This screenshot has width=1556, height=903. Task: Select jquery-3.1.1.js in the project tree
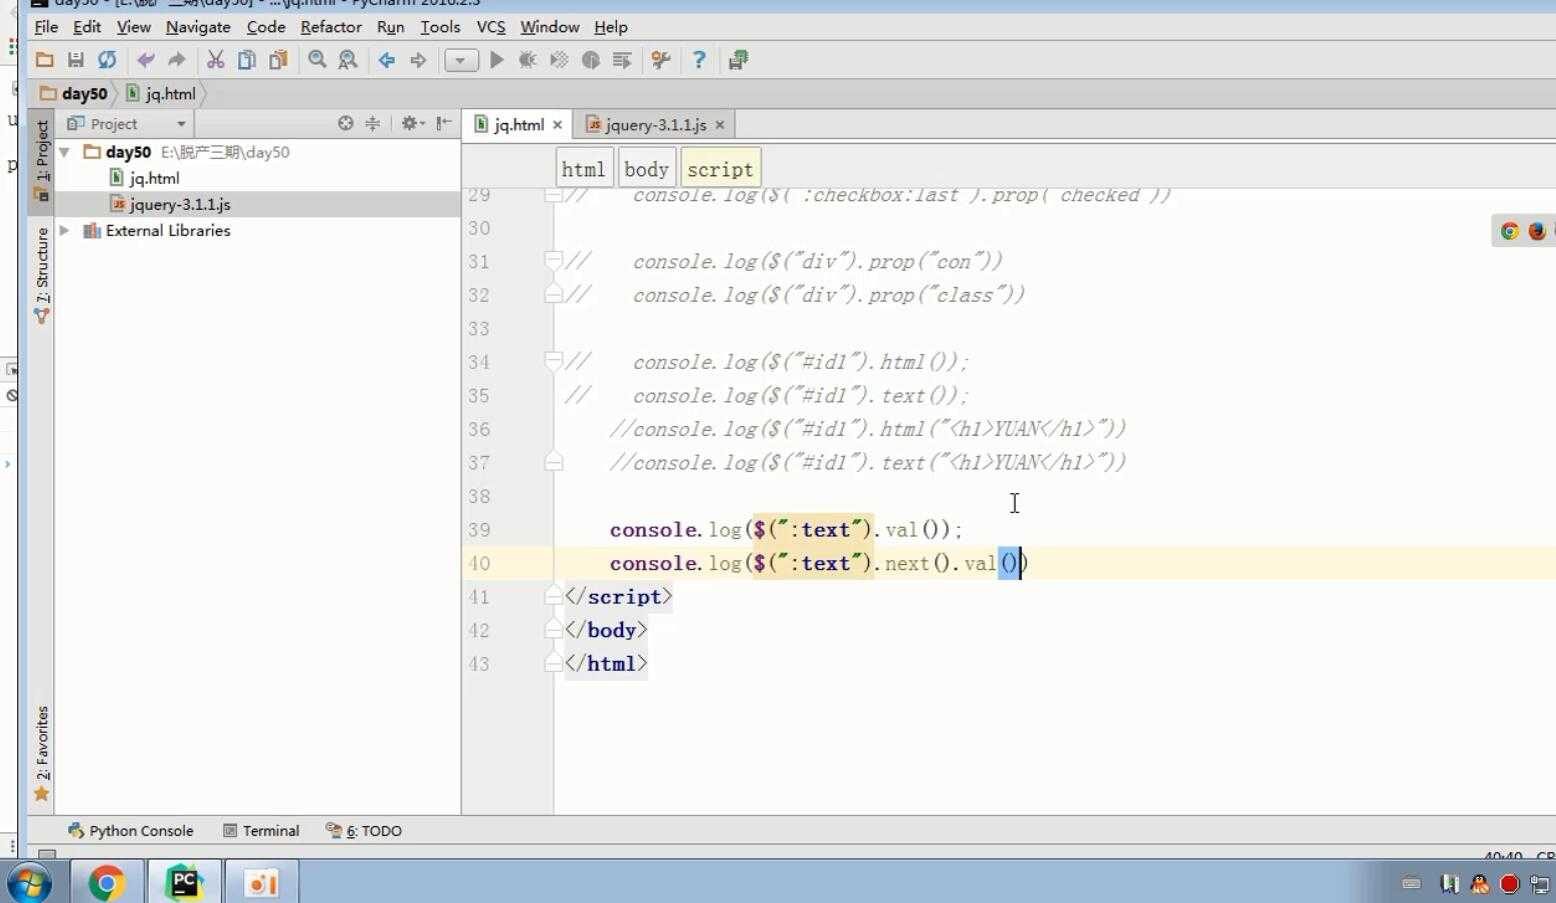click(180, 204)
